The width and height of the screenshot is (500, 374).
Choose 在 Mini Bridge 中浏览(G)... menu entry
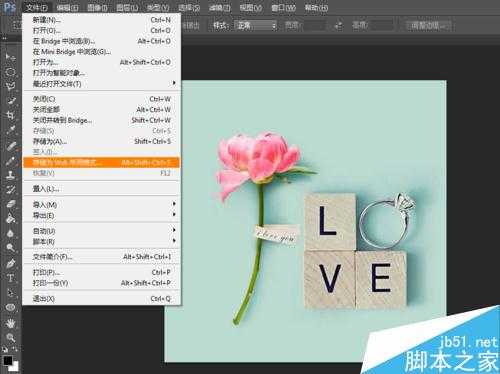pos(102,52)
